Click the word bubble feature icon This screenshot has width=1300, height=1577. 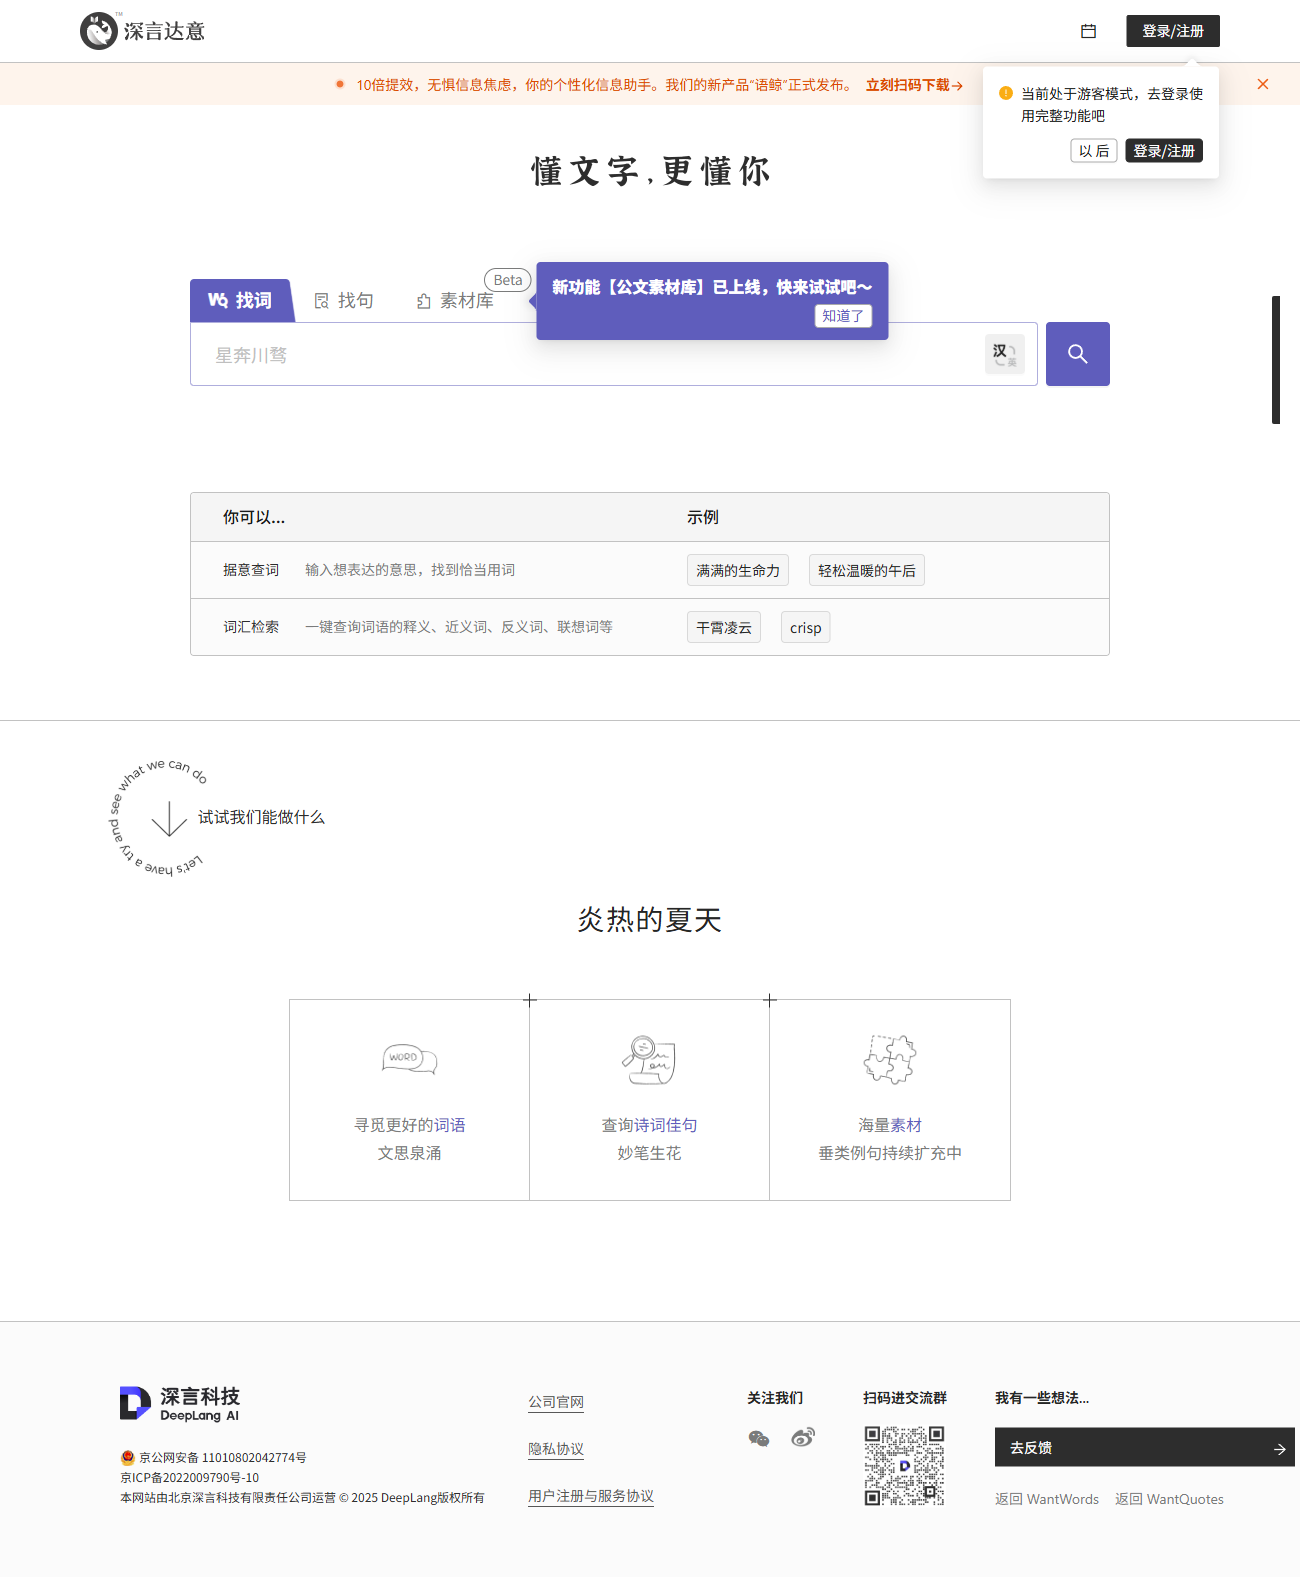click(x=409, y=1058)
